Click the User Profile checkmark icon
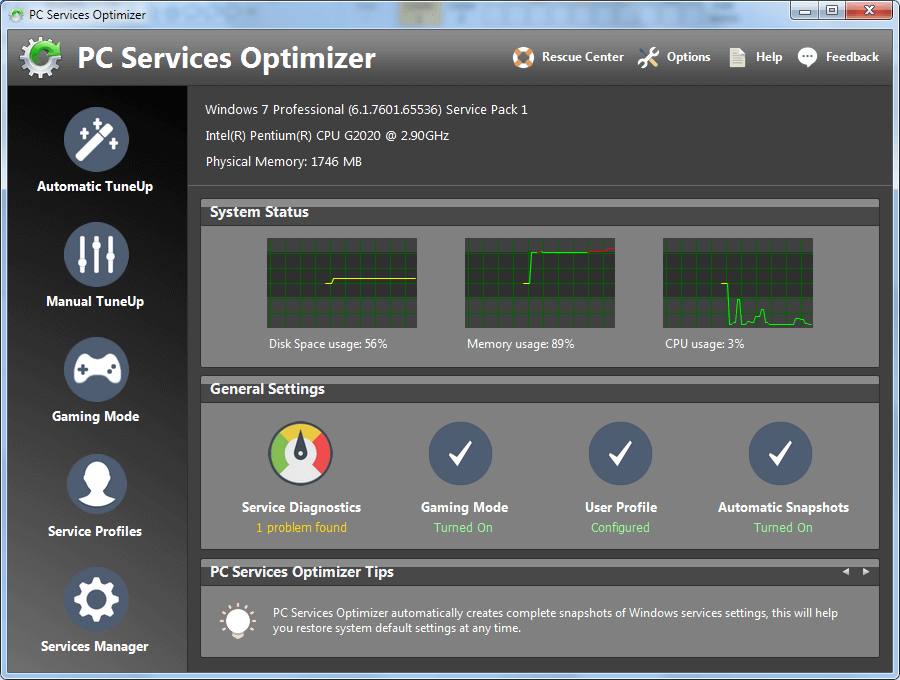 pyautogui.click(x=620, y=453)
